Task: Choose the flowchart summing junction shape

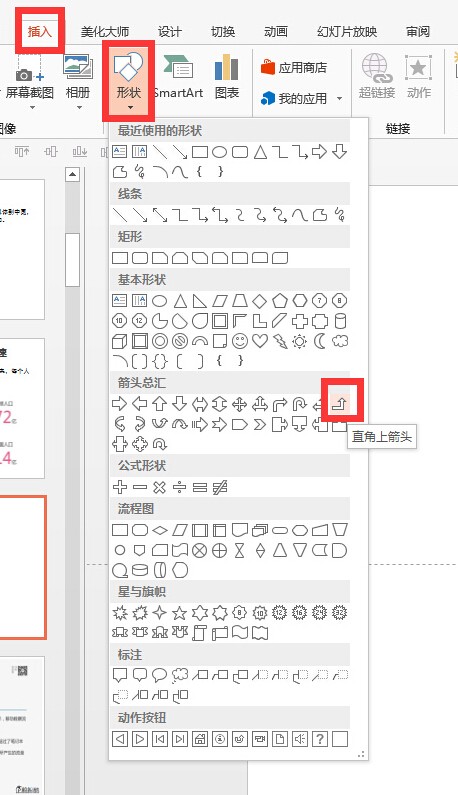Action: point(200,550)
